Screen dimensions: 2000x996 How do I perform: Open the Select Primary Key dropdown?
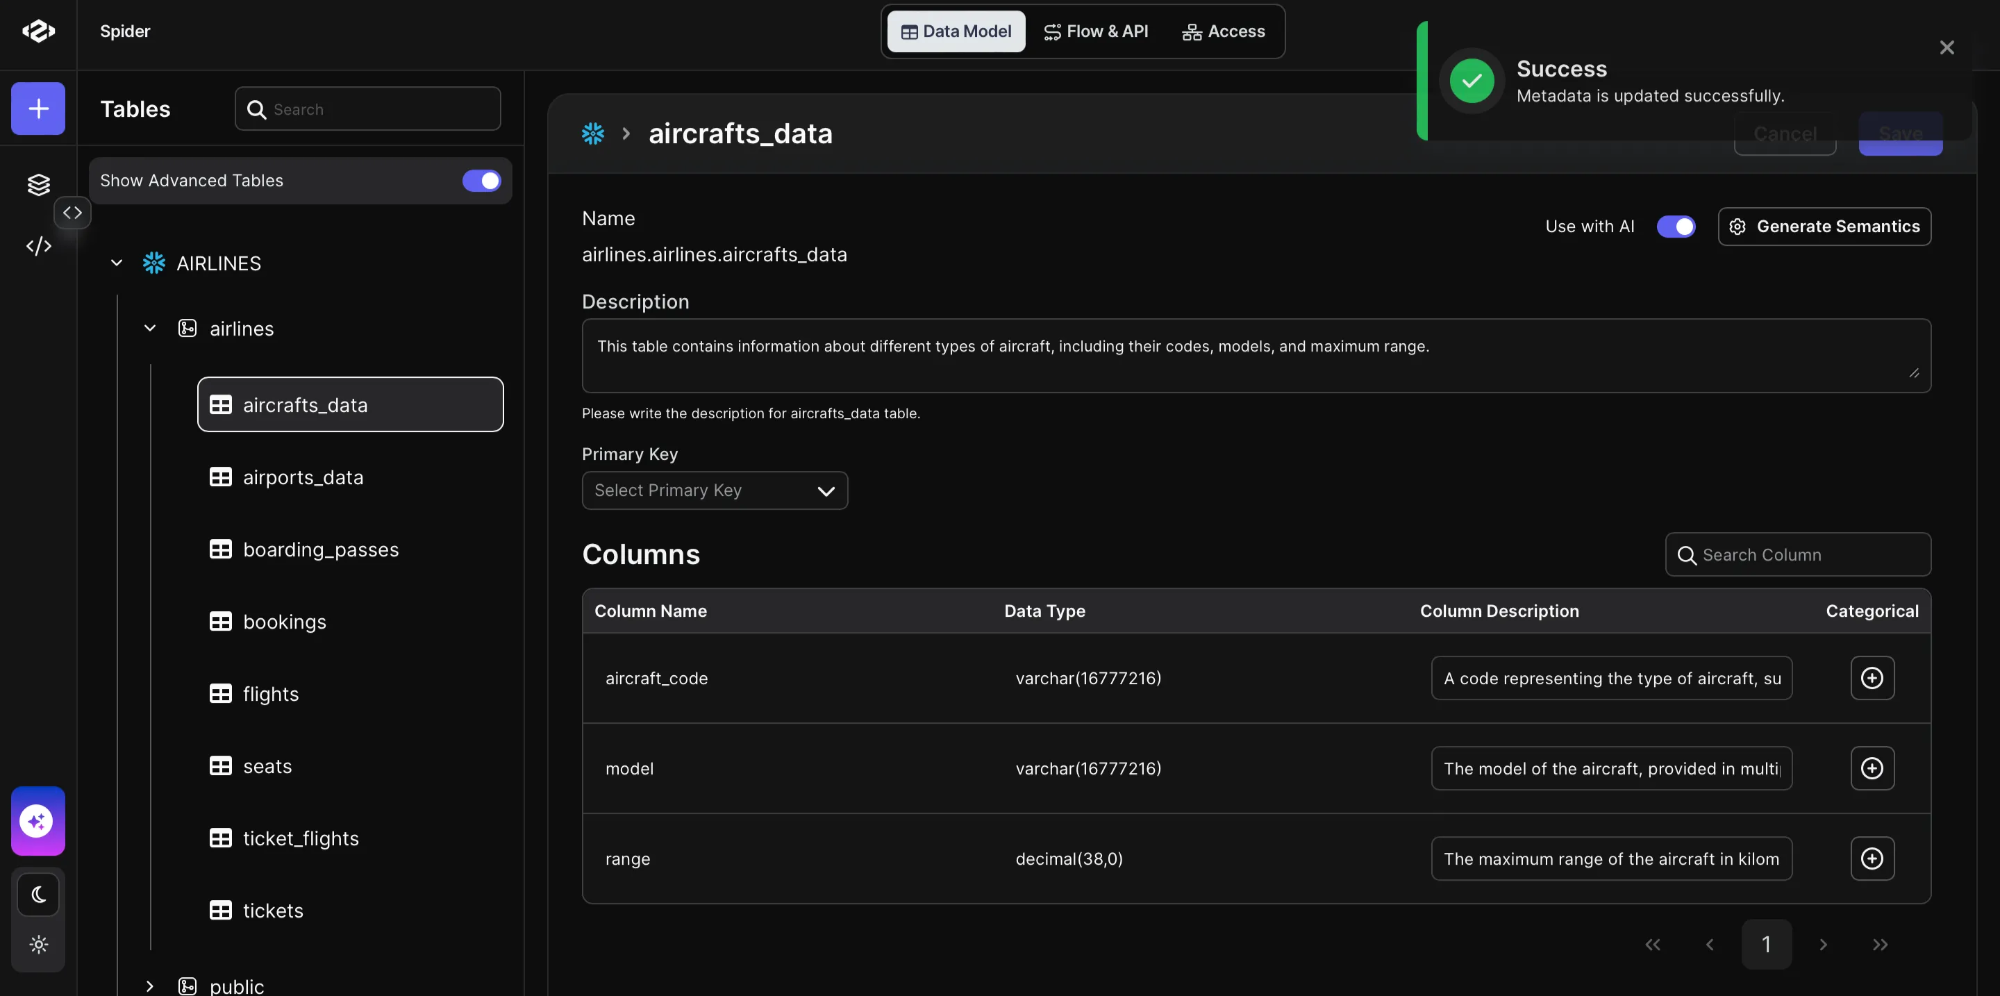(714, 490)
